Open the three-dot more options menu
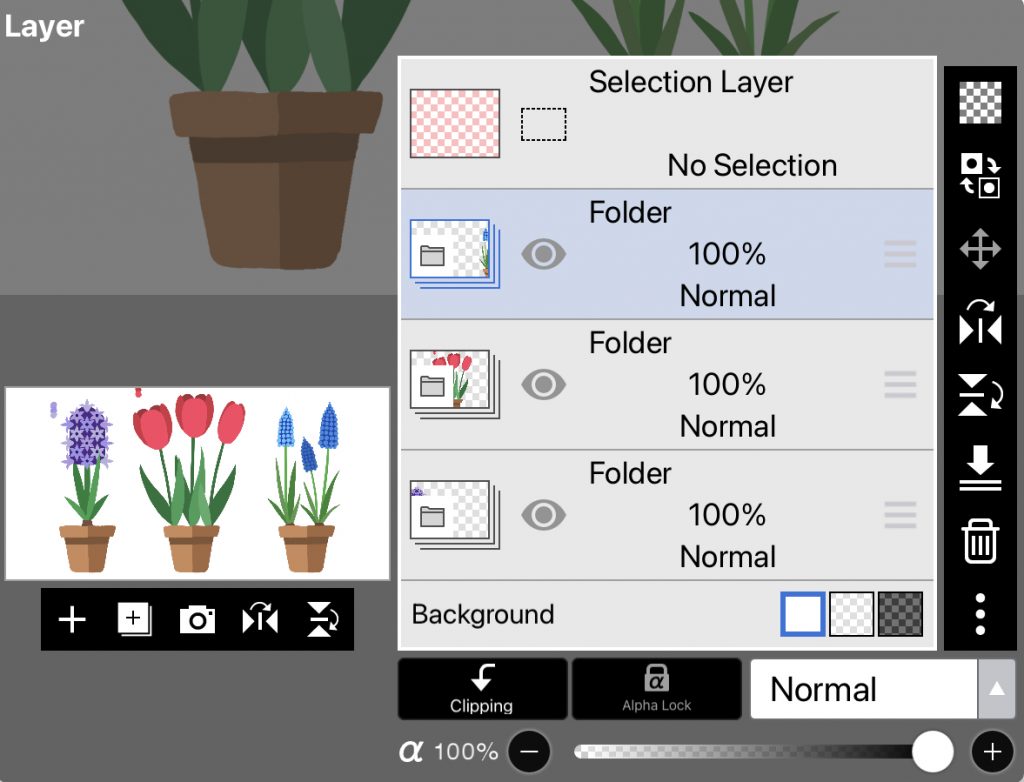This screenshot has width=1024, height=782. point(980,614)
